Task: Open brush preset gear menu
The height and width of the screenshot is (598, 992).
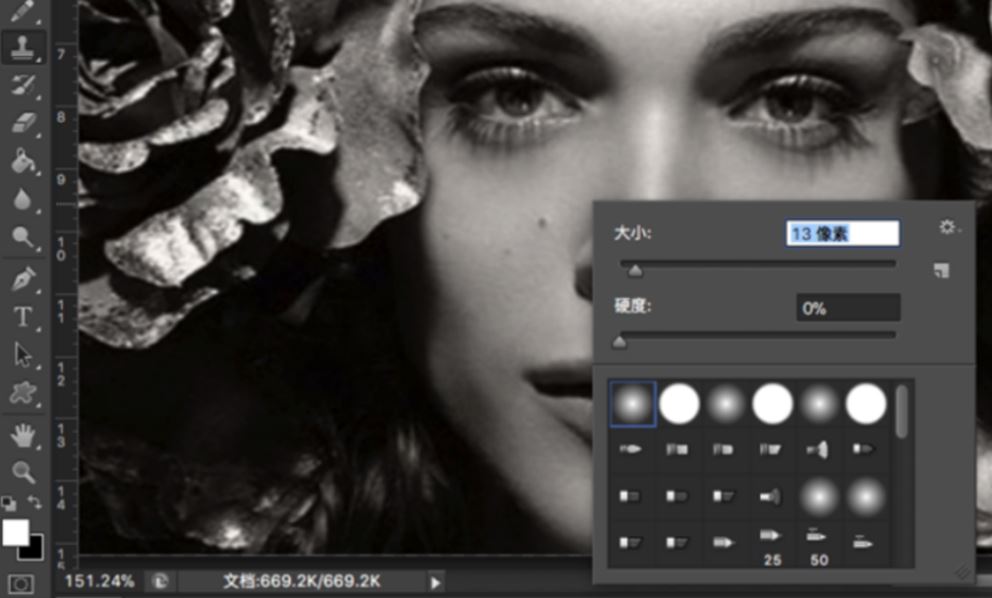Action: pyautogui.click(x=948, y=228)
